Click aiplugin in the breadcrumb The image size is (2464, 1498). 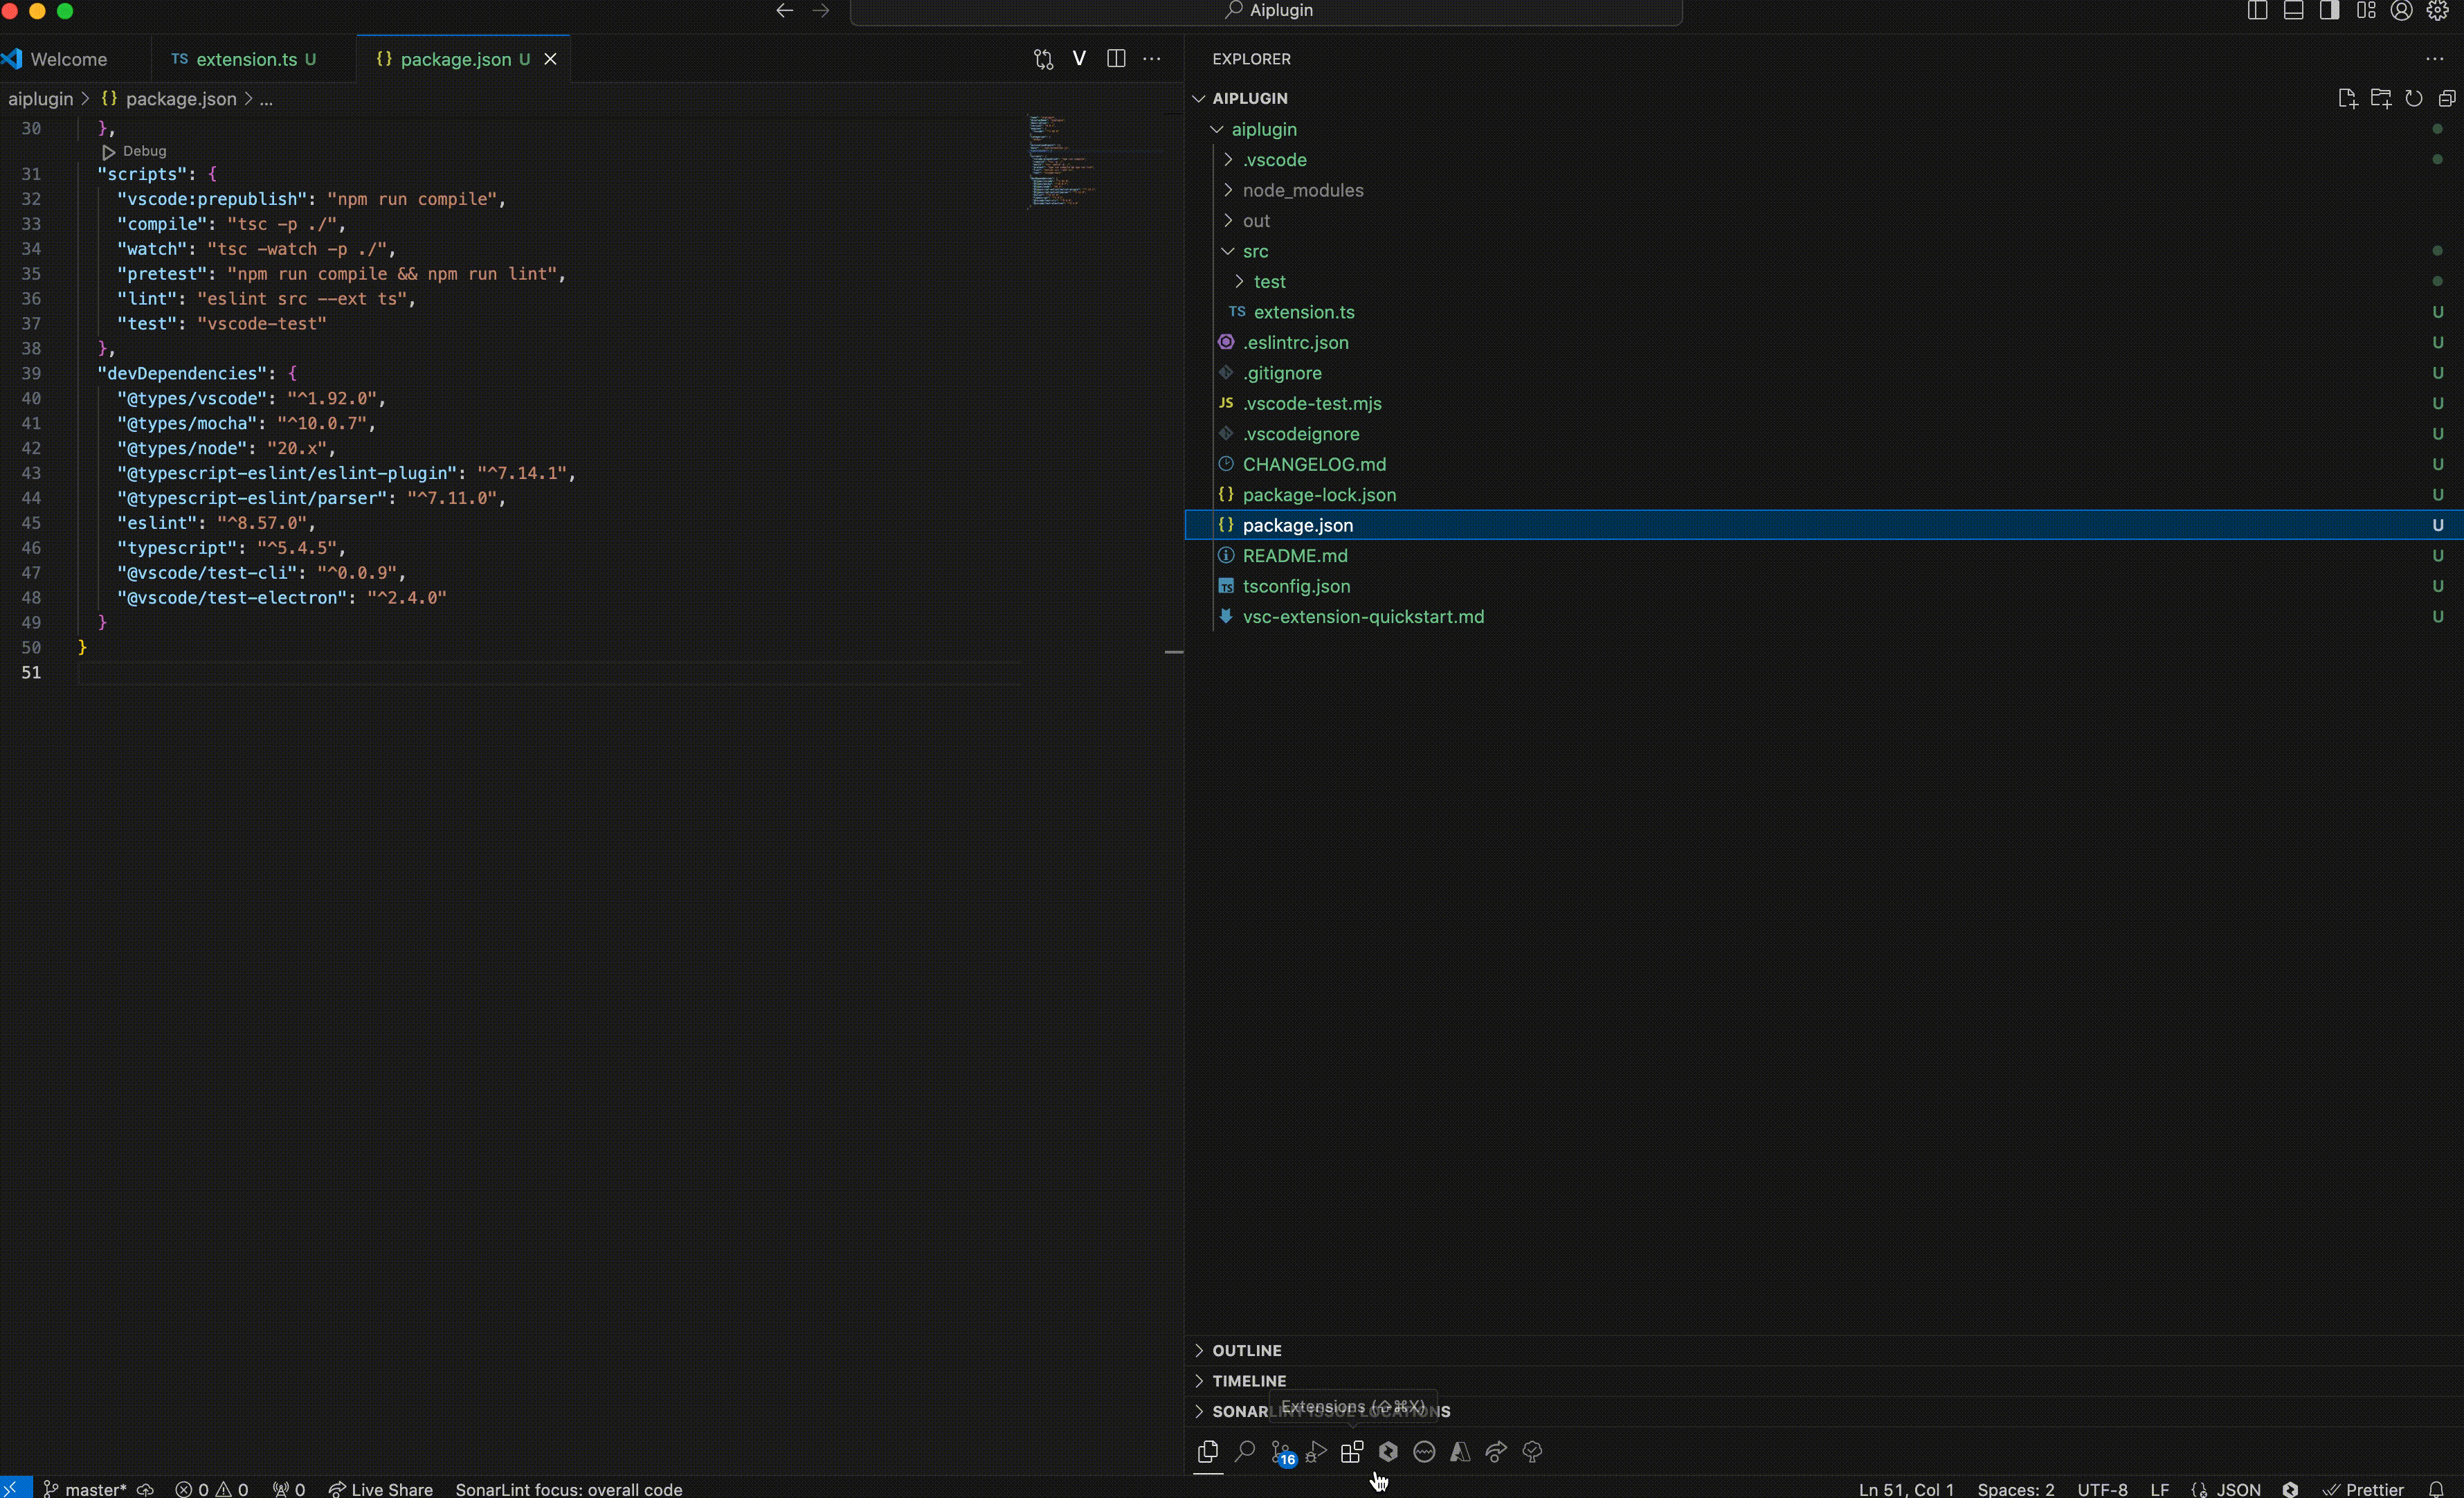tap(41, 99)
